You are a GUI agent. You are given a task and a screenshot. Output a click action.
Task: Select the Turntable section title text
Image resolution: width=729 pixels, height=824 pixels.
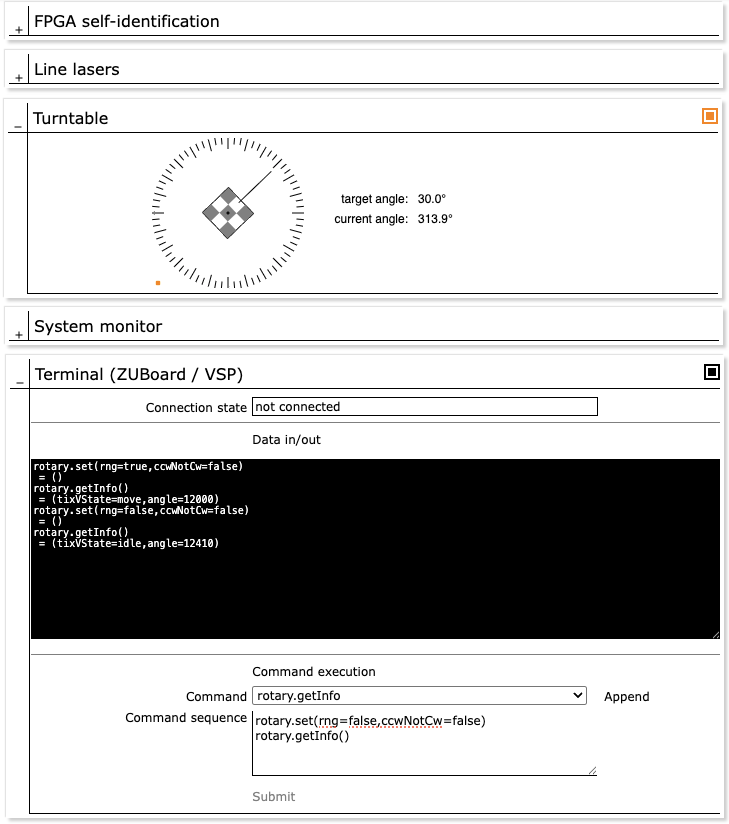click(71, 118)
